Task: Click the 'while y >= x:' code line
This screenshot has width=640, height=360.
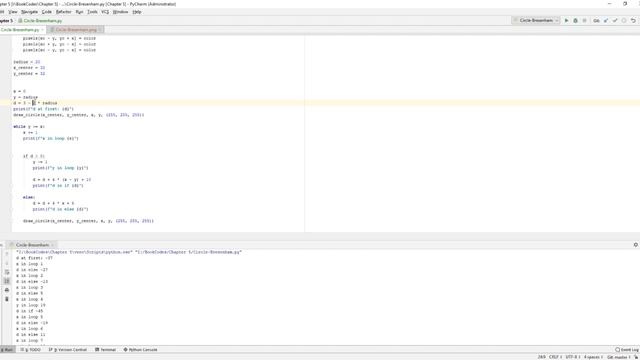Action: click(x=29, y=127)
